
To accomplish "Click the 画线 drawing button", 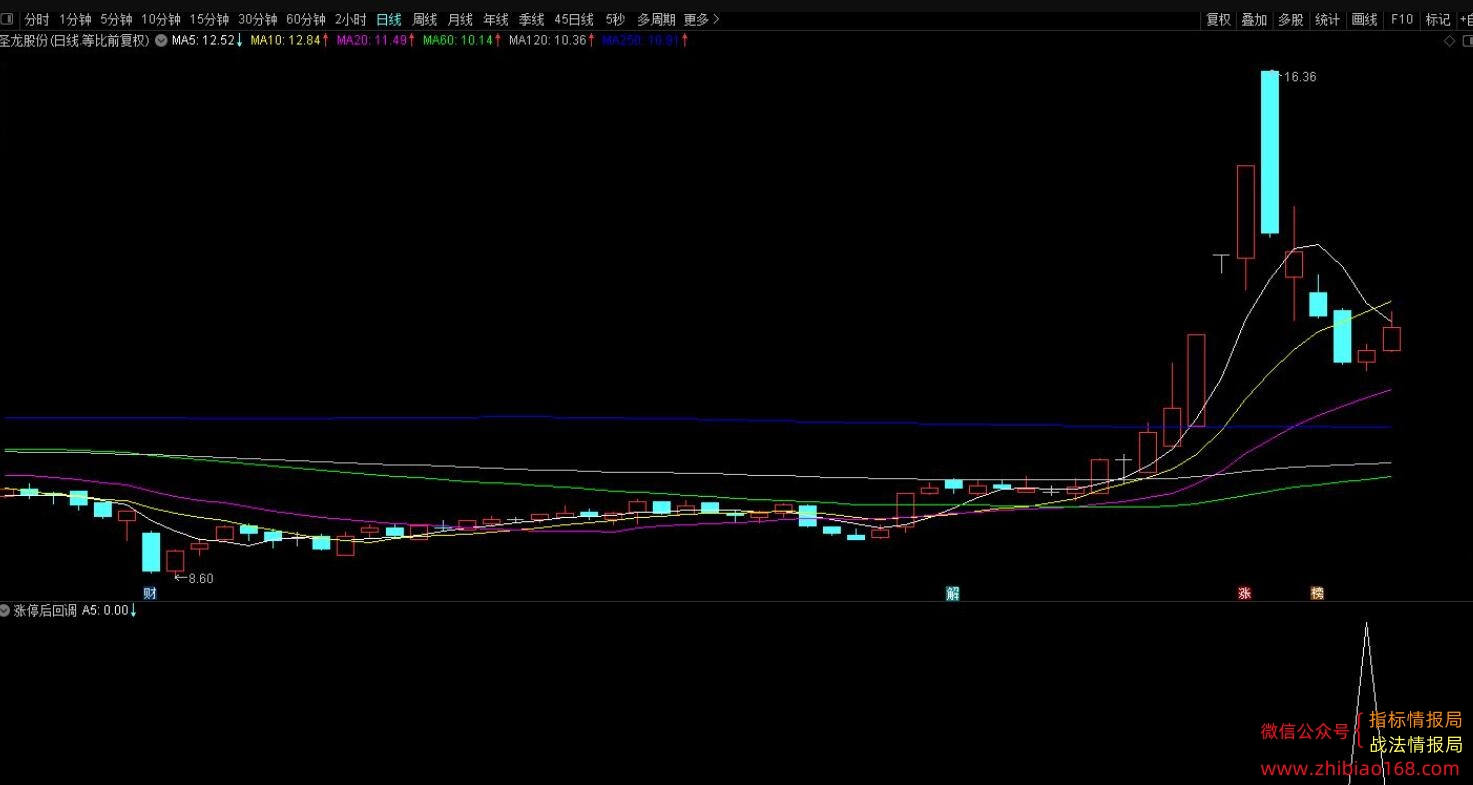I will 1364,19.
